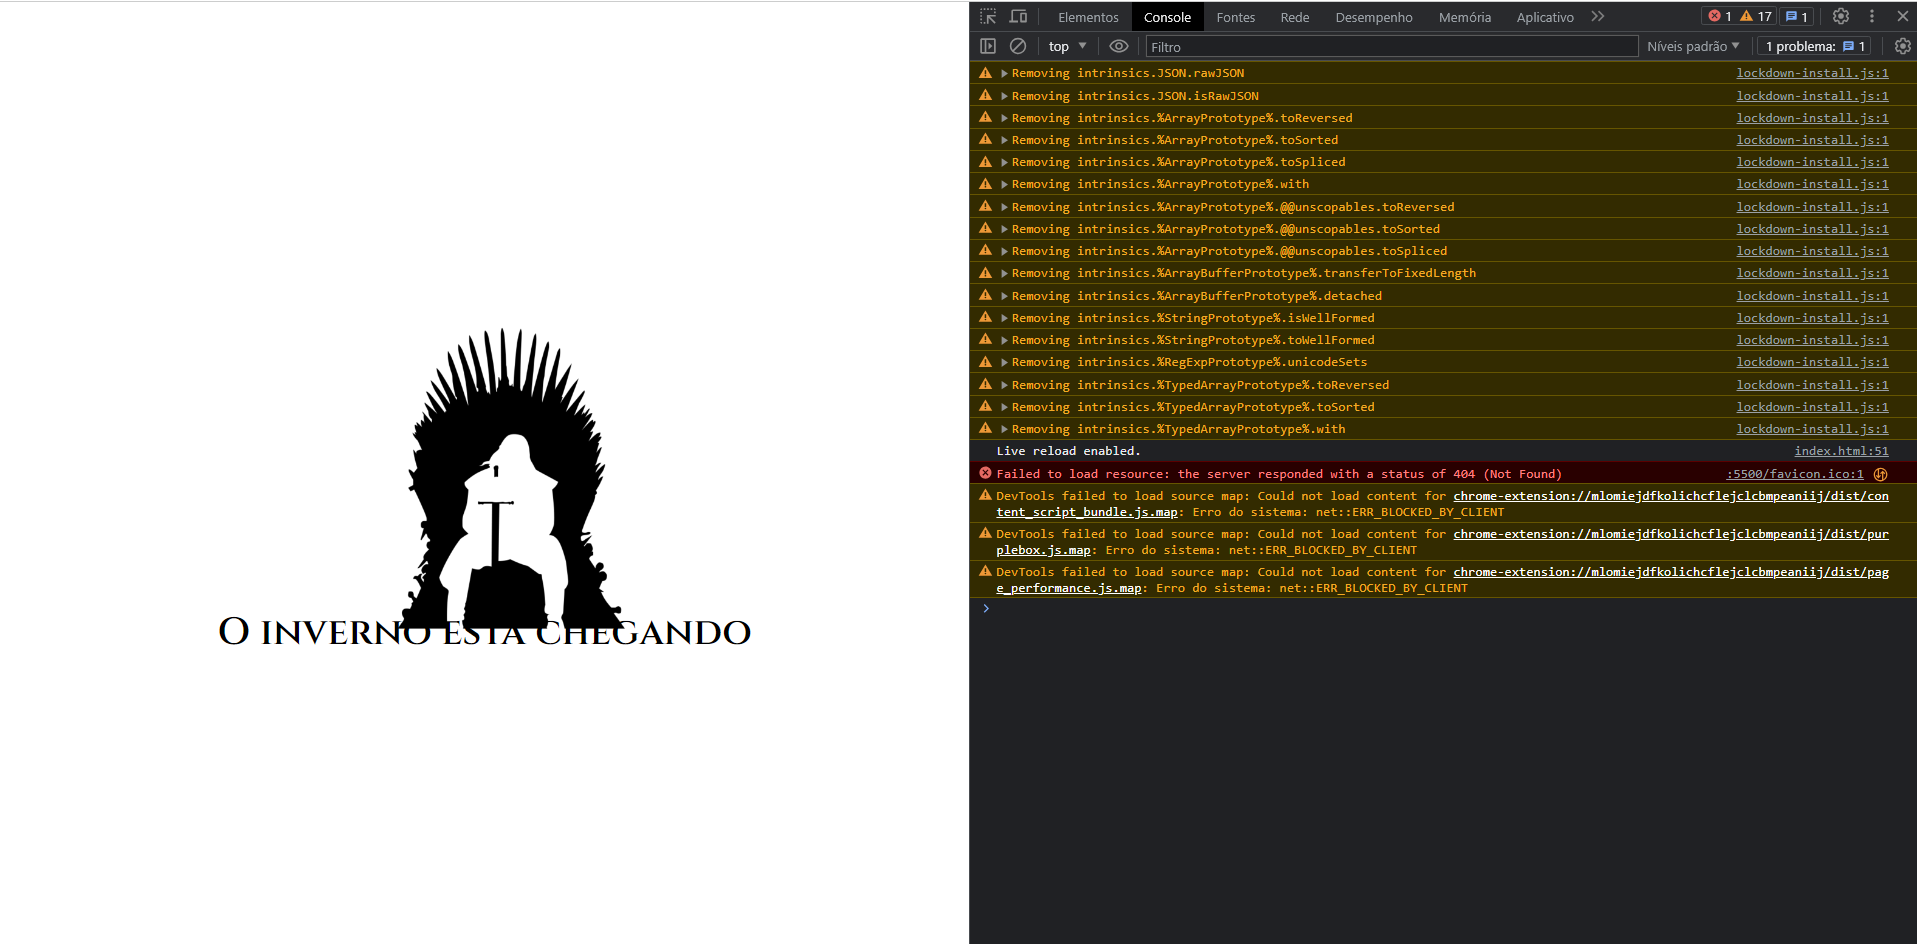
Task: Switch to the Aplicativo tab
Action: pyautogui.click(x=1544, y=17)
